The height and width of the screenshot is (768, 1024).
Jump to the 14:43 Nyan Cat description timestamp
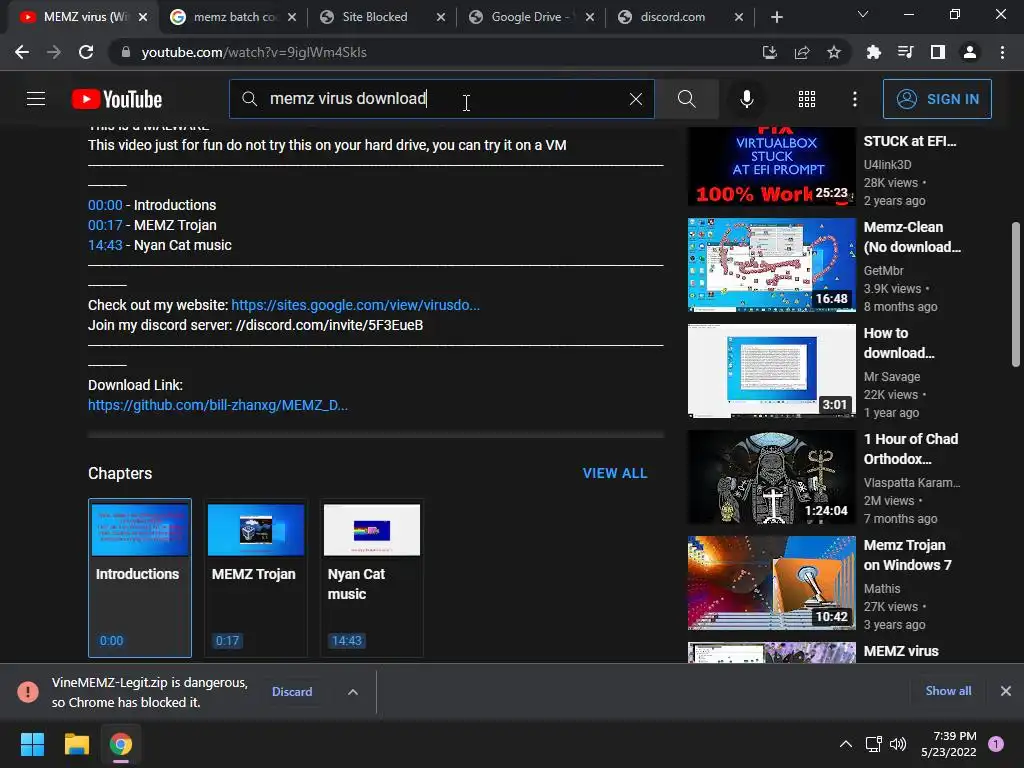pos(105,246)
